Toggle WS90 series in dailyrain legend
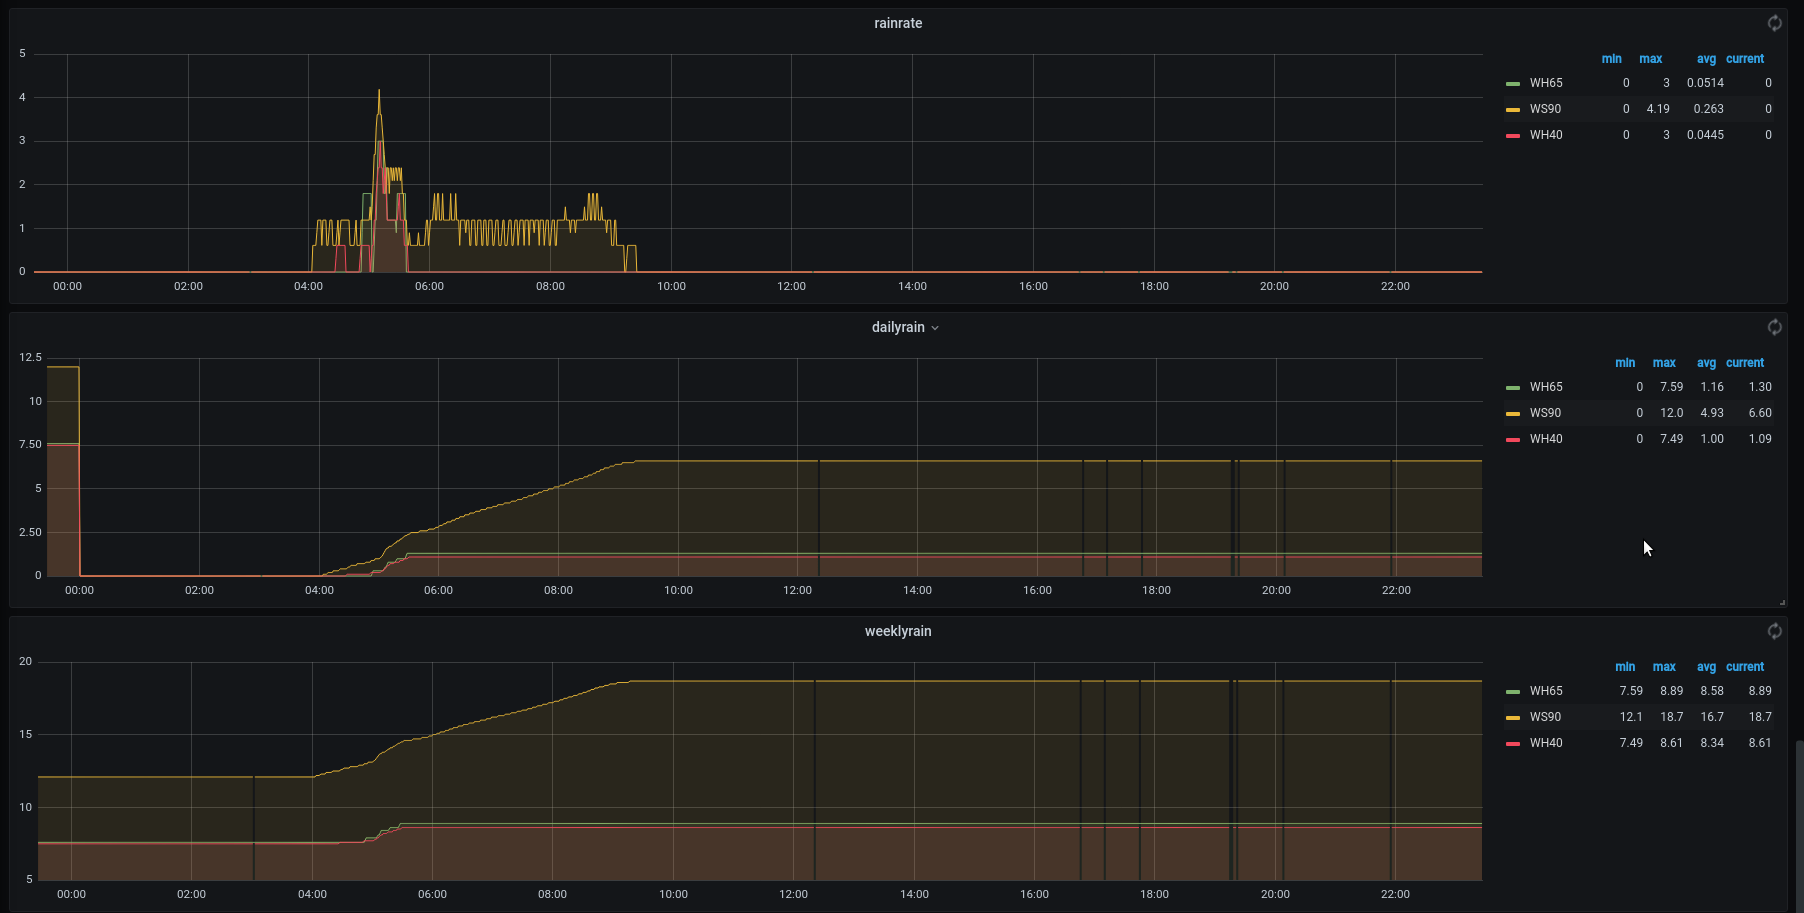The image size is (1804, 913). coord(1545,413)
